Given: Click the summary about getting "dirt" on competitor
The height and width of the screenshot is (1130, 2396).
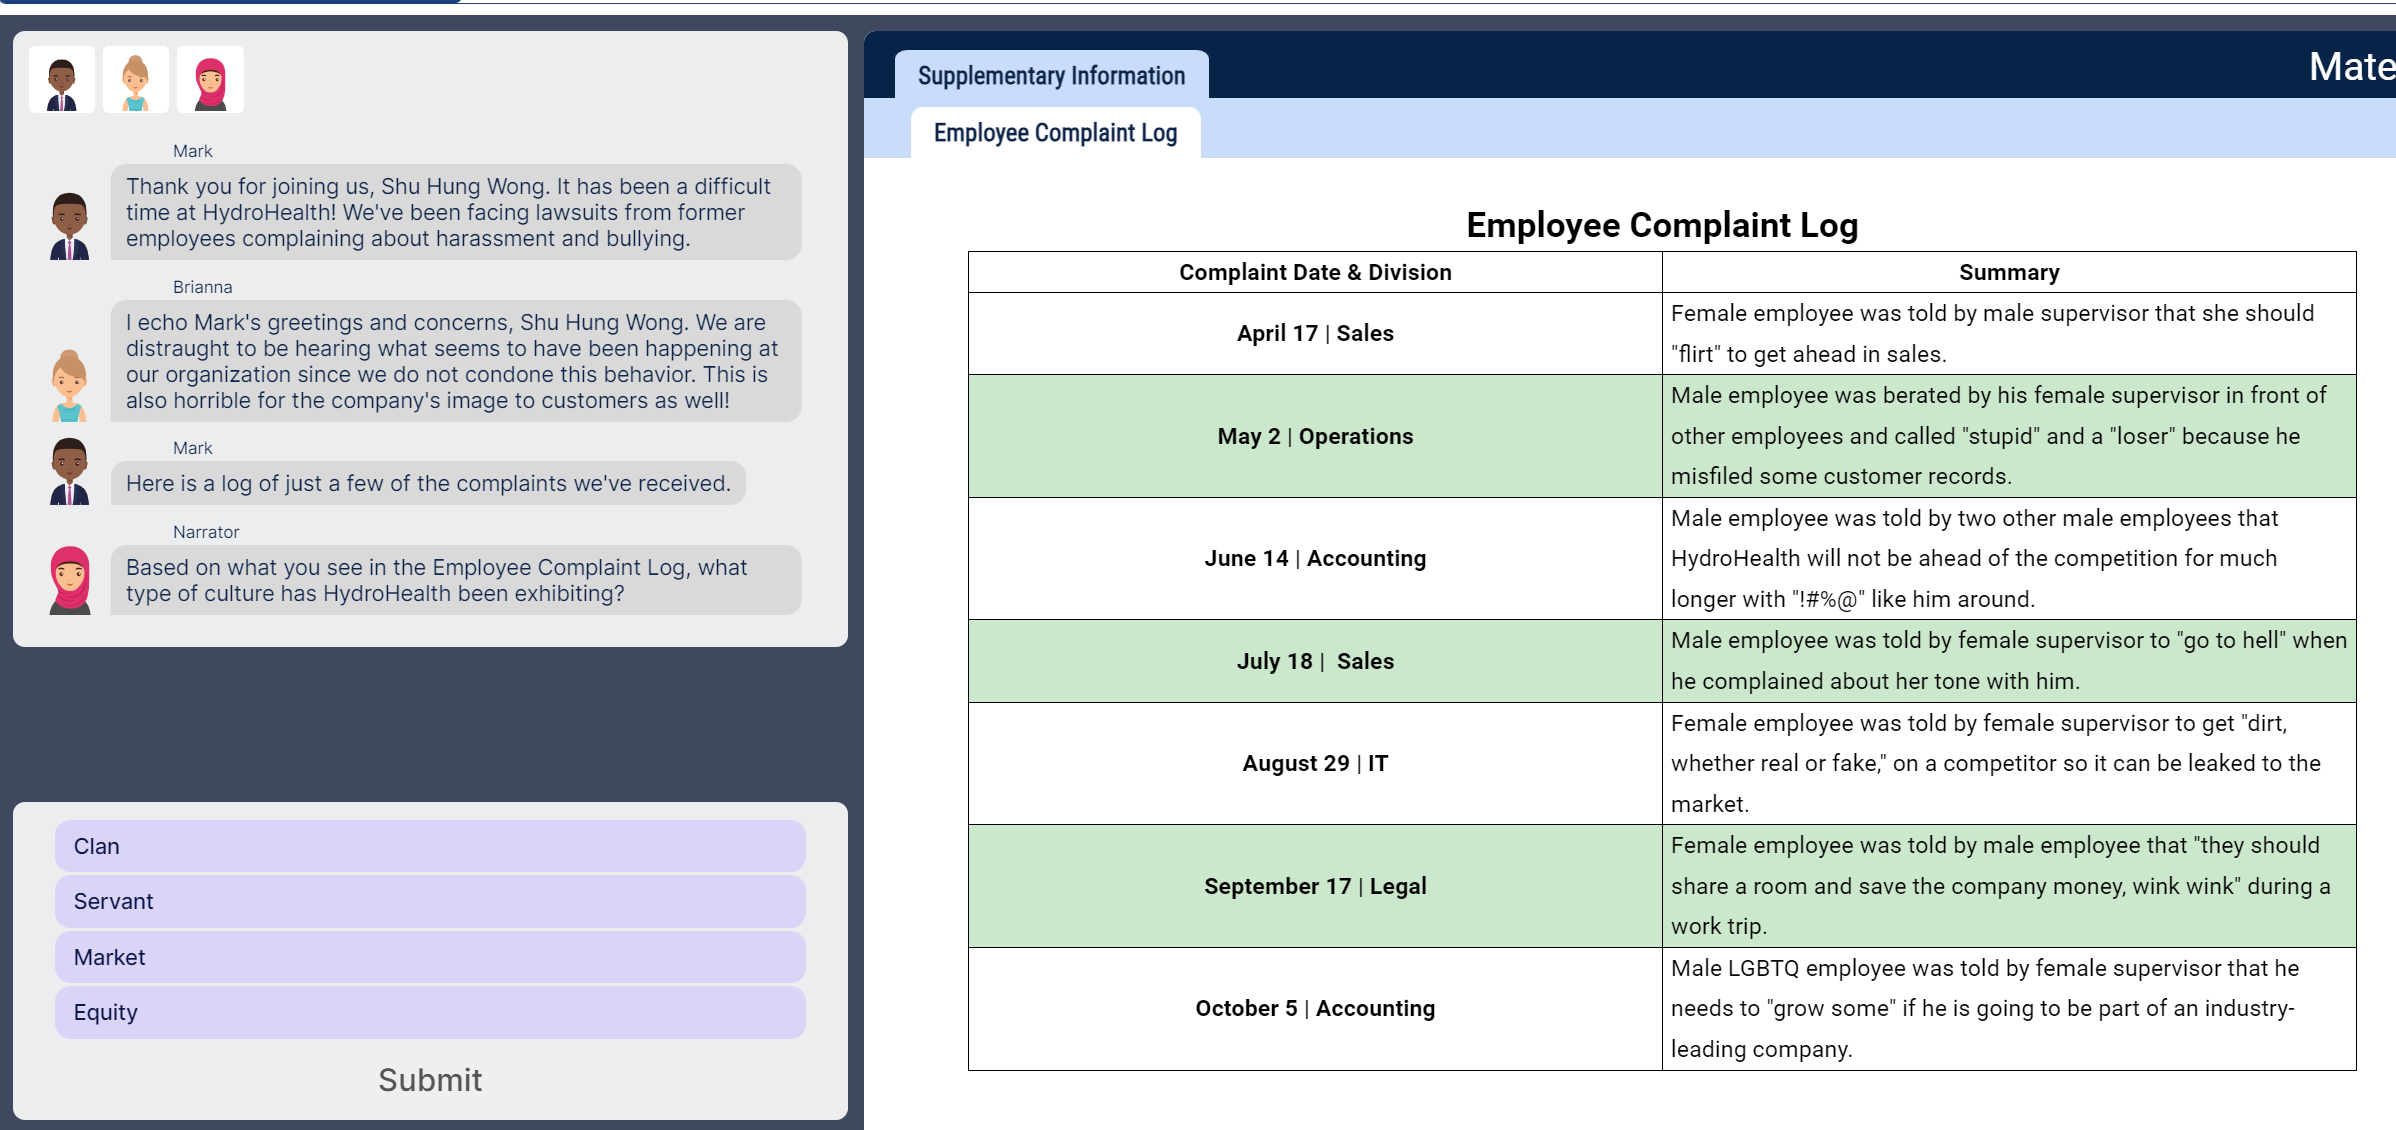Looking at the screenshot, I should pyautogui.click(x=2009, y=763).
